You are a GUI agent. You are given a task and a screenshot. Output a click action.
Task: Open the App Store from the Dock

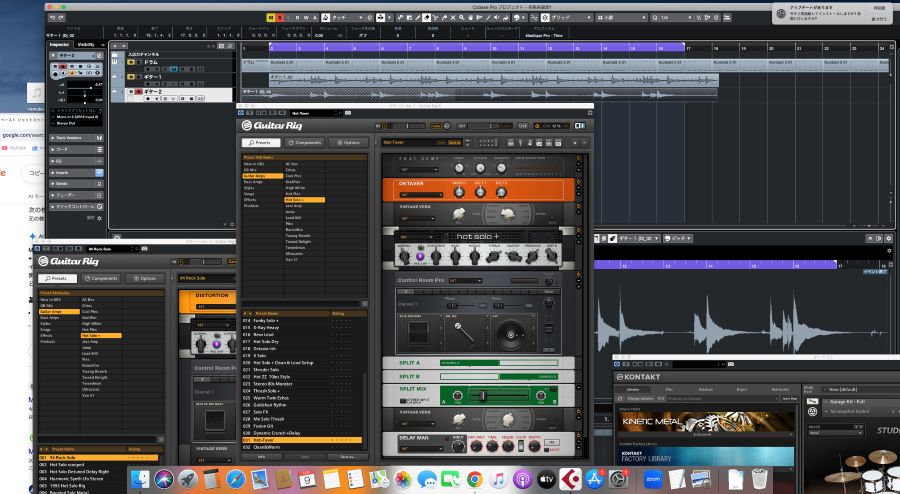(594, 480)
